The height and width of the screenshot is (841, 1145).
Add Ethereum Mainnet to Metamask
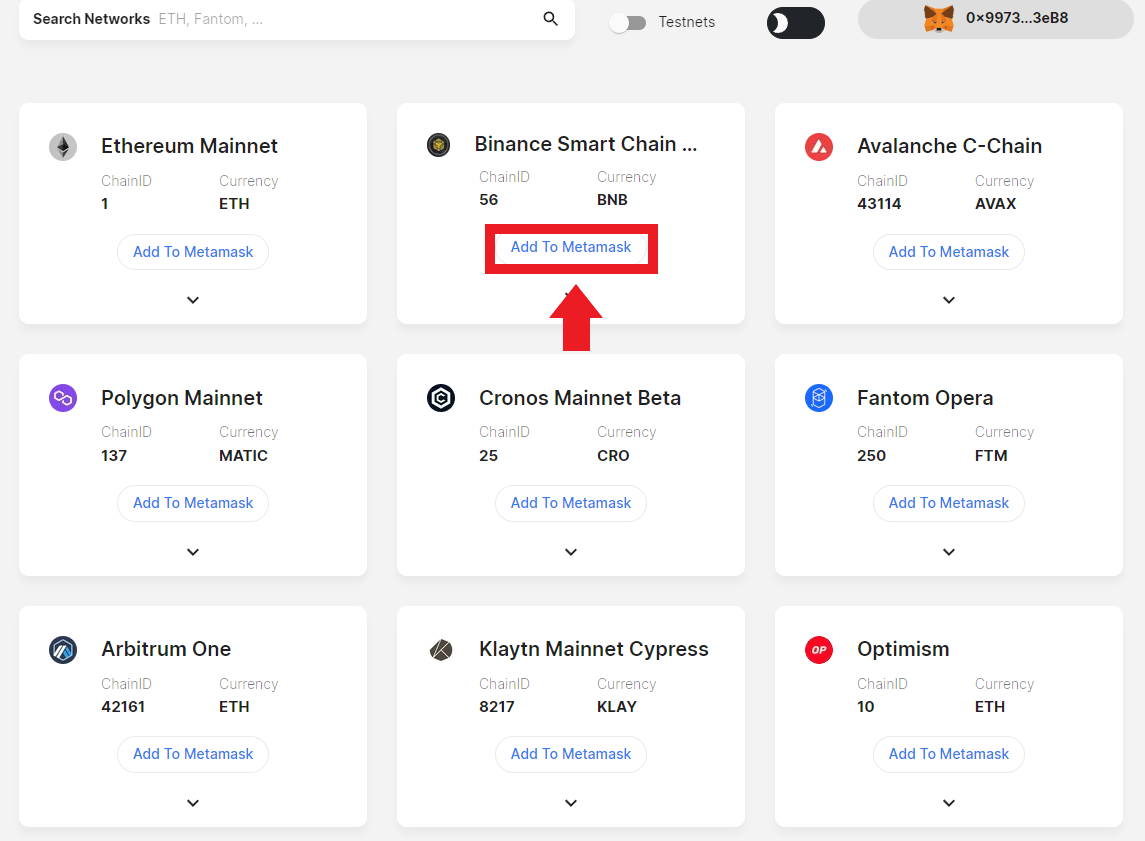(x=193, y=252)
